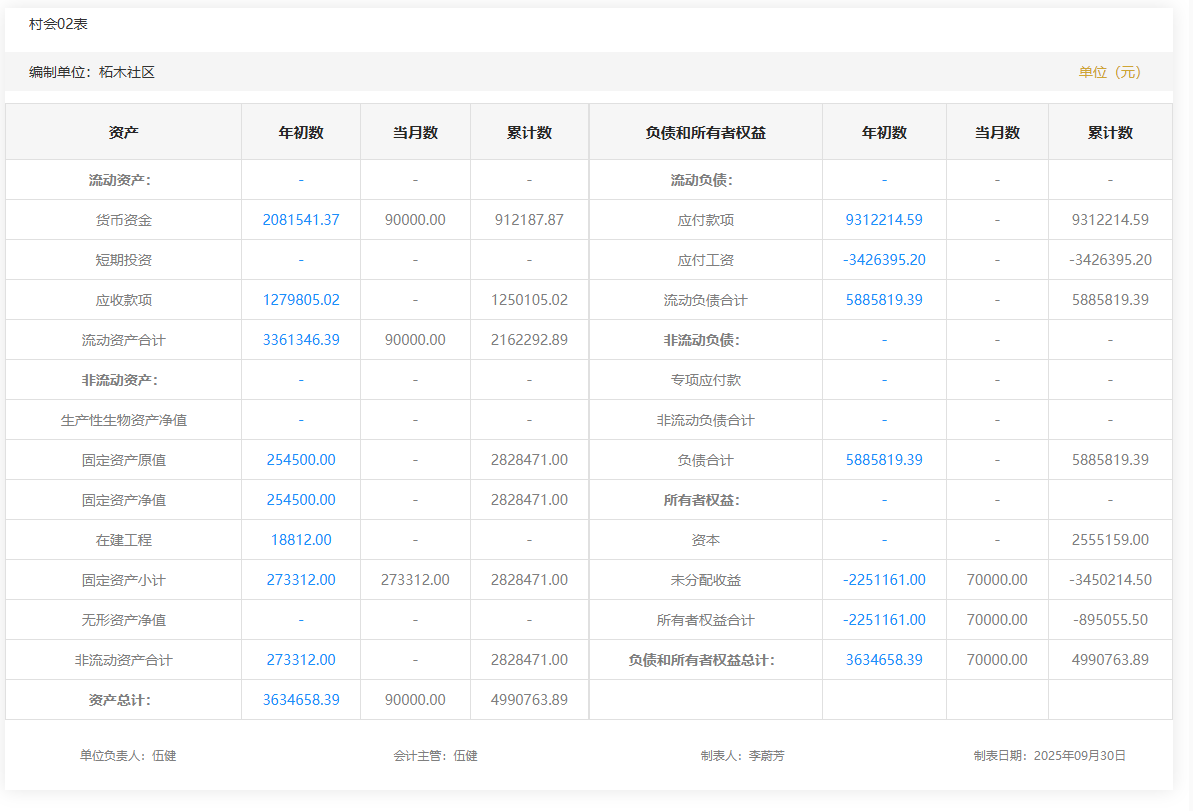Open the 流动资产合计 opening balance 3361346.39

pos(301,340)
